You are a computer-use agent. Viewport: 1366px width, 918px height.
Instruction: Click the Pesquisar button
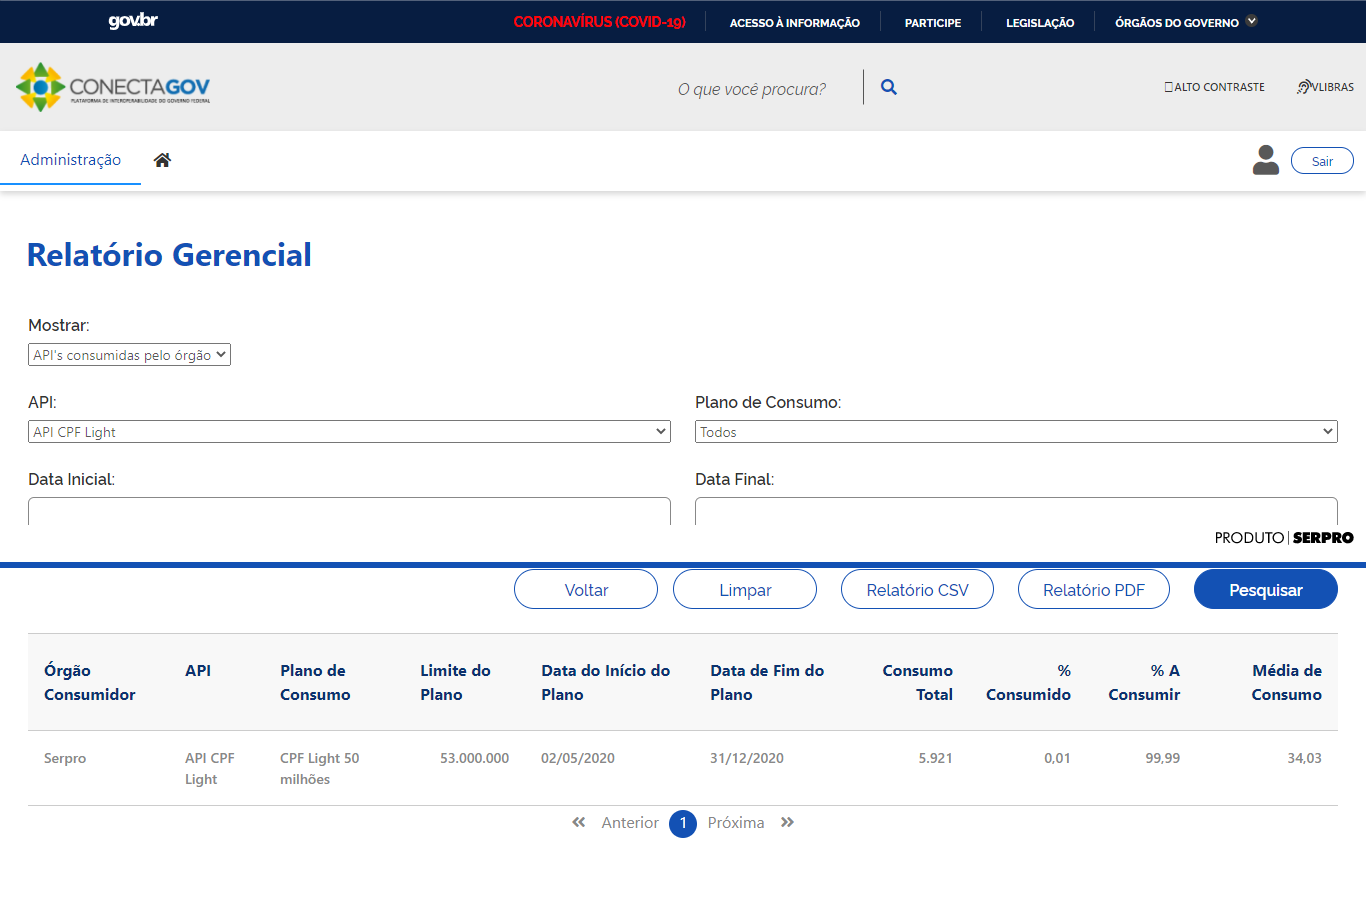[1265, 589]
